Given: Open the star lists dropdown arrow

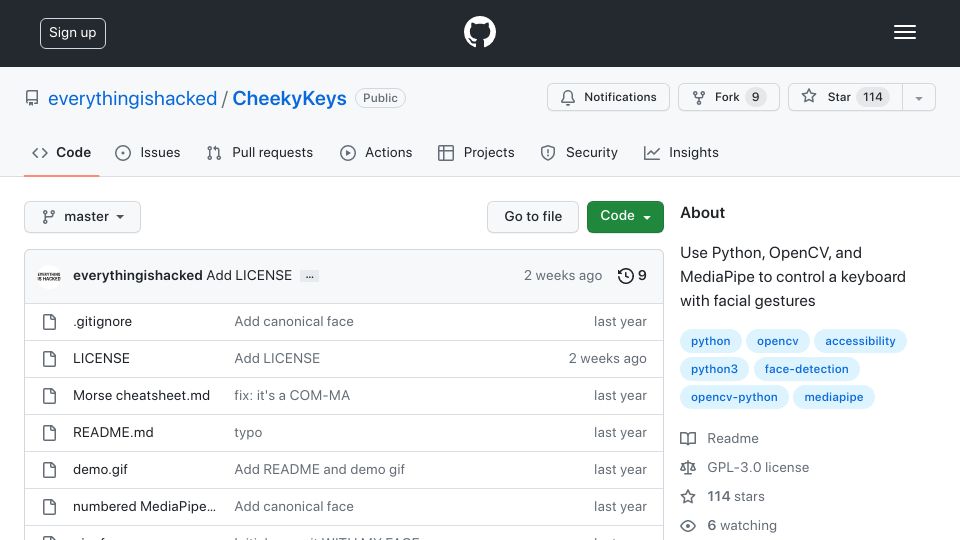Looking at the screenshot, I should (918, 98).
